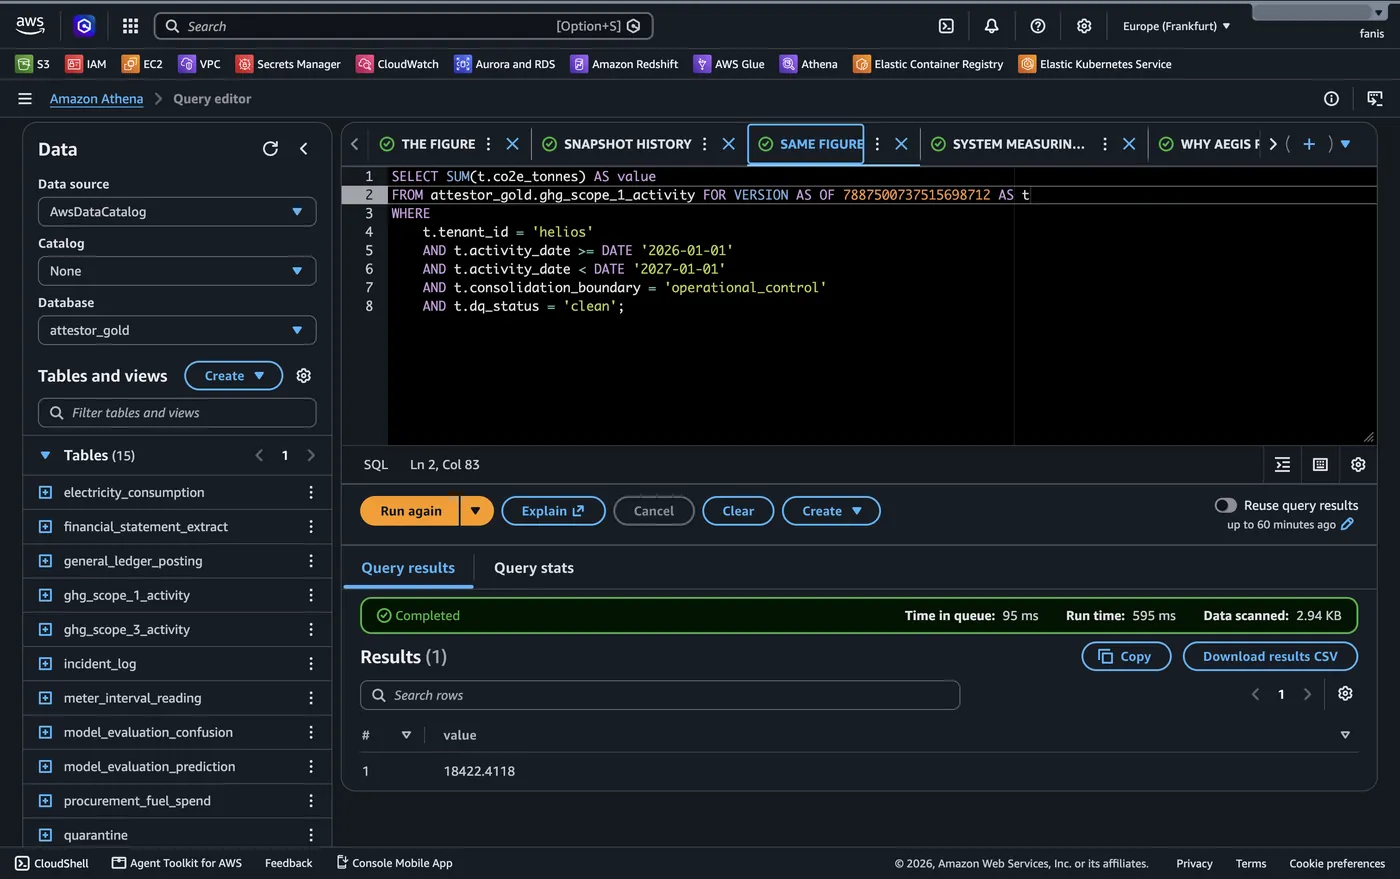Open the help question mark icon
This screenshot has width=1400, height=879.
(x=1038, y=26)
